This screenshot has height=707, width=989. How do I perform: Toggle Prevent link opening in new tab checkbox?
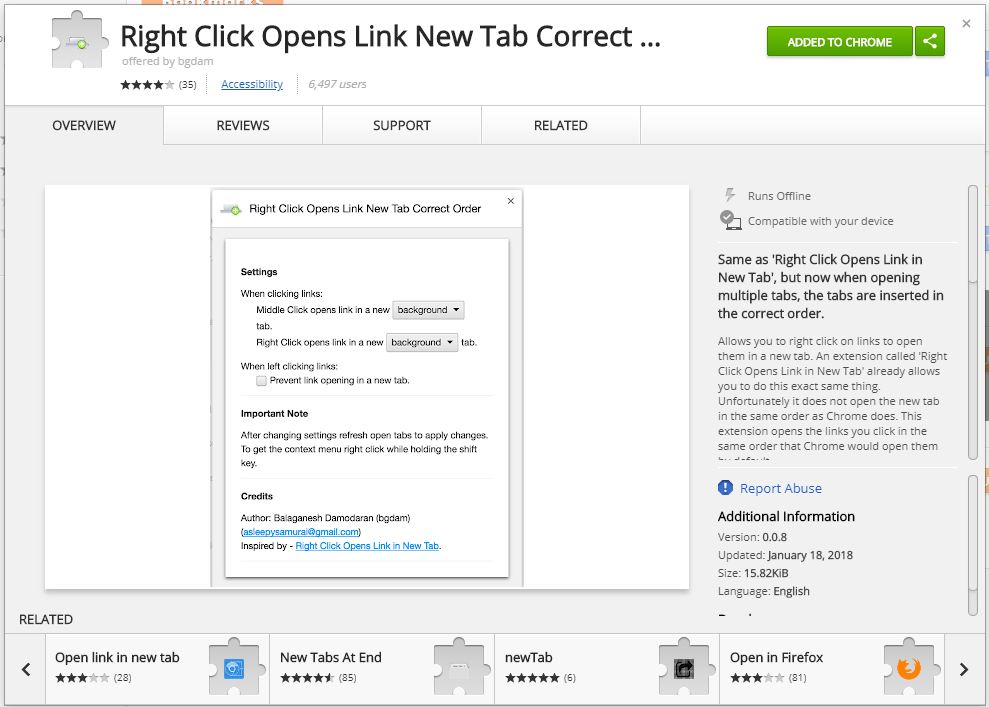261,380
